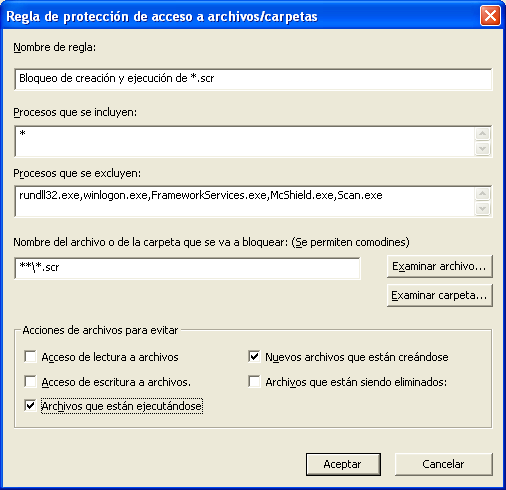This screenshot has height=490, width=506.
Task: Click the Archivos que están ejecutándose label
Action: (122, 406)
